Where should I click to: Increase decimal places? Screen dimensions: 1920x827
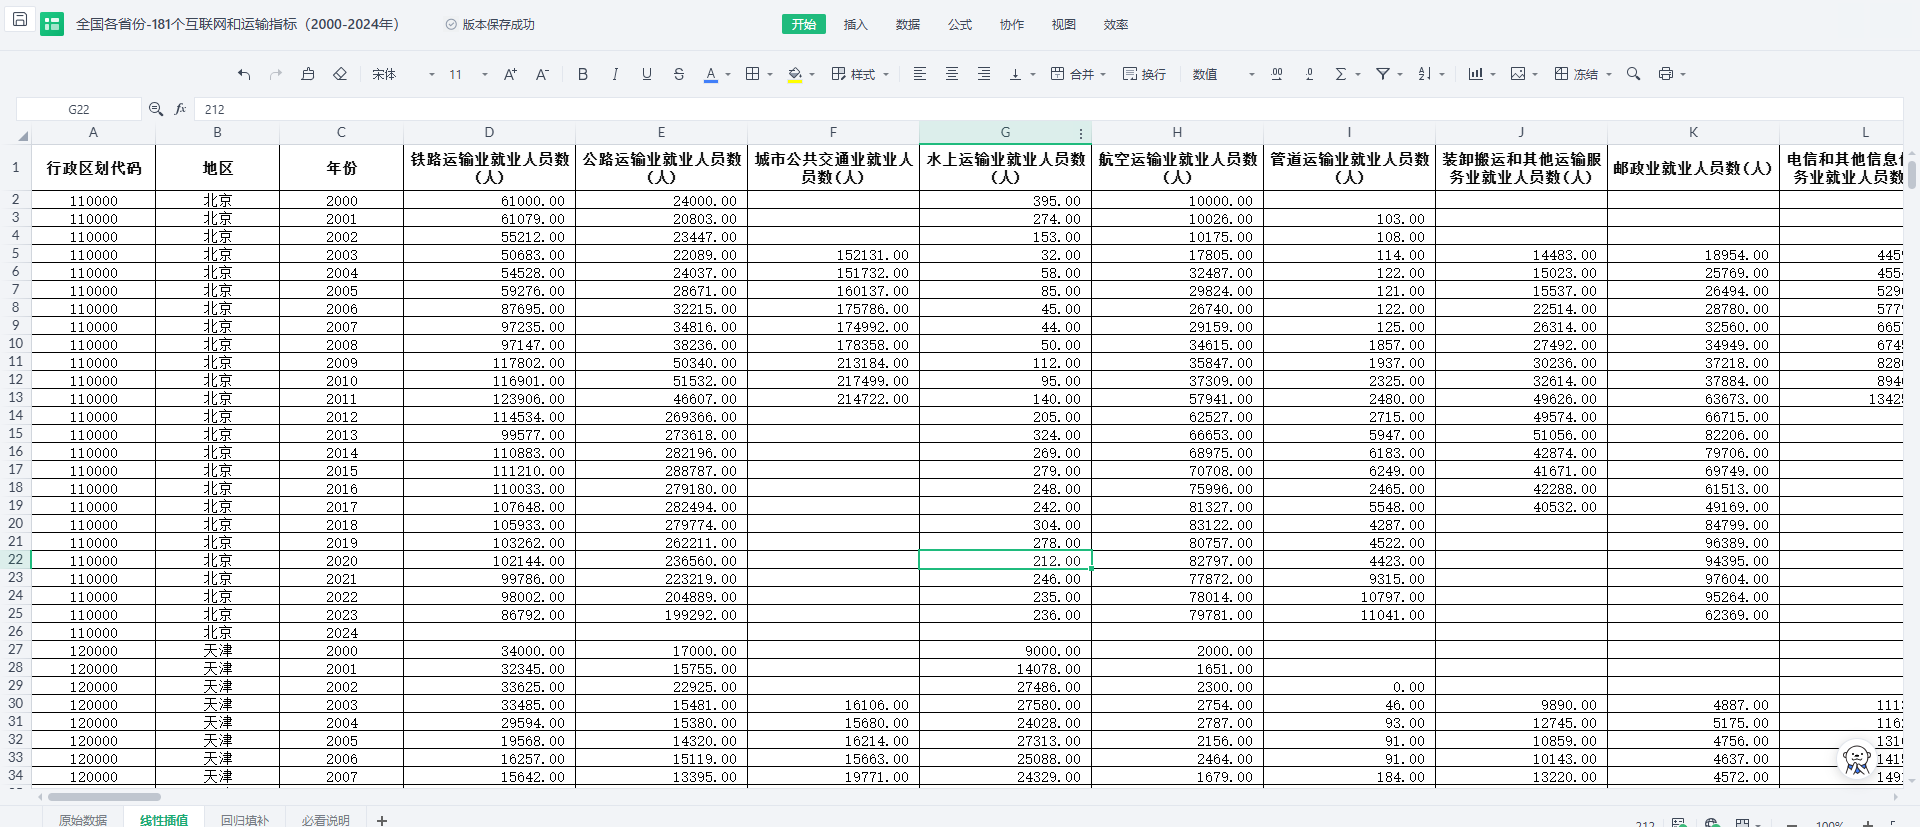pos(1277,74)
